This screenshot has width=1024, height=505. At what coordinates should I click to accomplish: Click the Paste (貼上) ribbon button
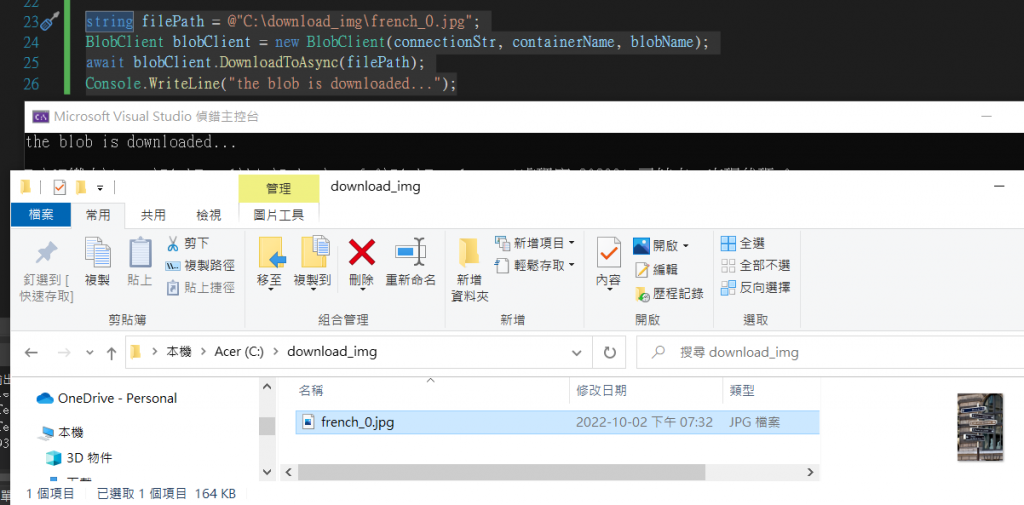click(x=140, y=262)
